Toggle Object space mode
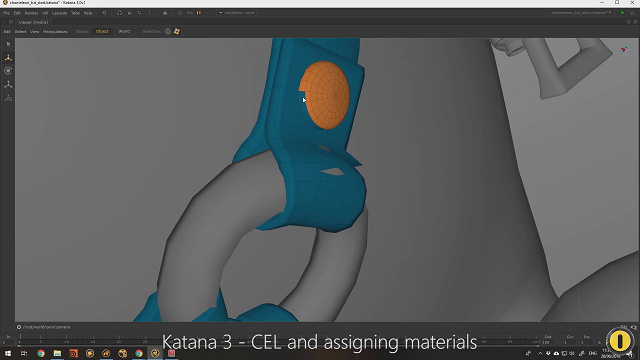Viewport: 640px width, 360px height. 102,31
